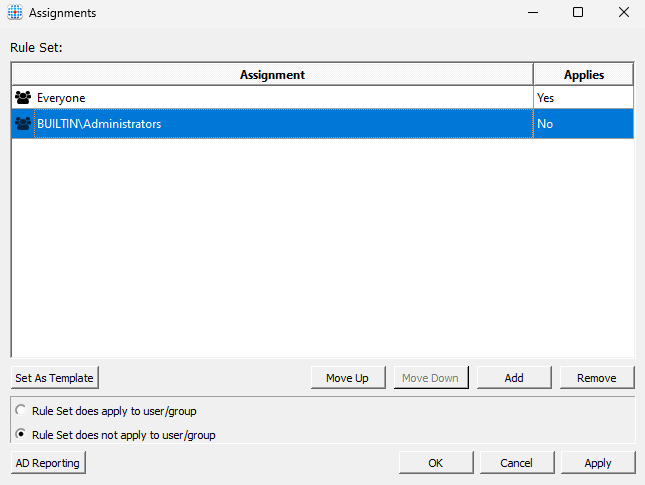The image size is (645, 485).
Task: Confirm with the OK button
Action: click(435, 463)
